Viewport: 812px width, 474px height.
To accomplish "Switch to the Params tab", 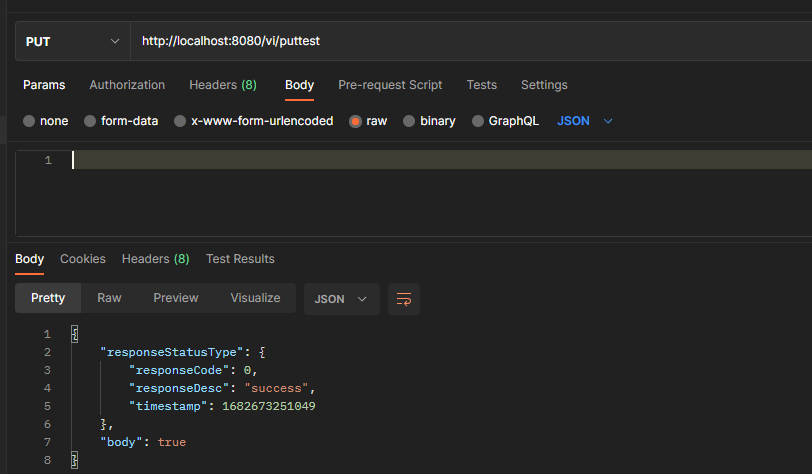I will (44, 85).
